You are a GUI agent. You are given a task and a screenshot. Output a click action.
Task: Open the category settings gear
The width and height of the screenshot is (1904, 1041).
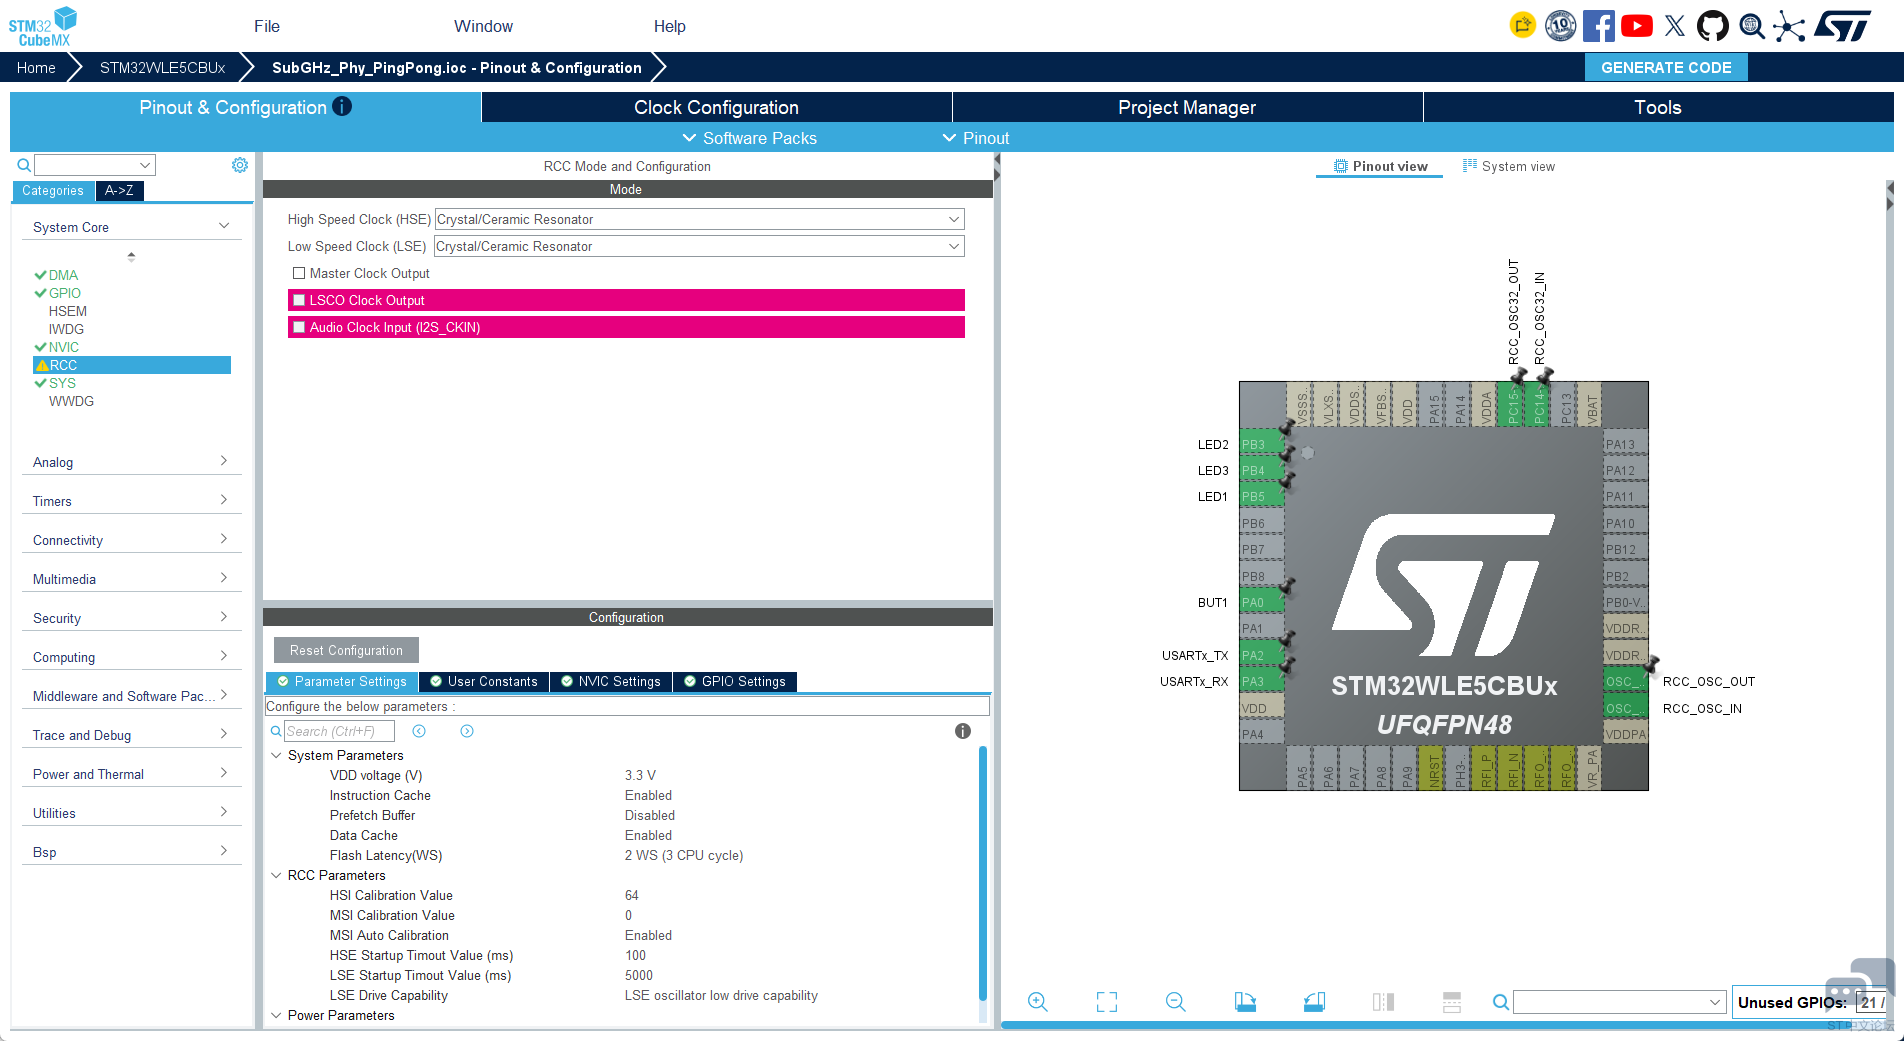pyautogui.click(x=240, y=165)
